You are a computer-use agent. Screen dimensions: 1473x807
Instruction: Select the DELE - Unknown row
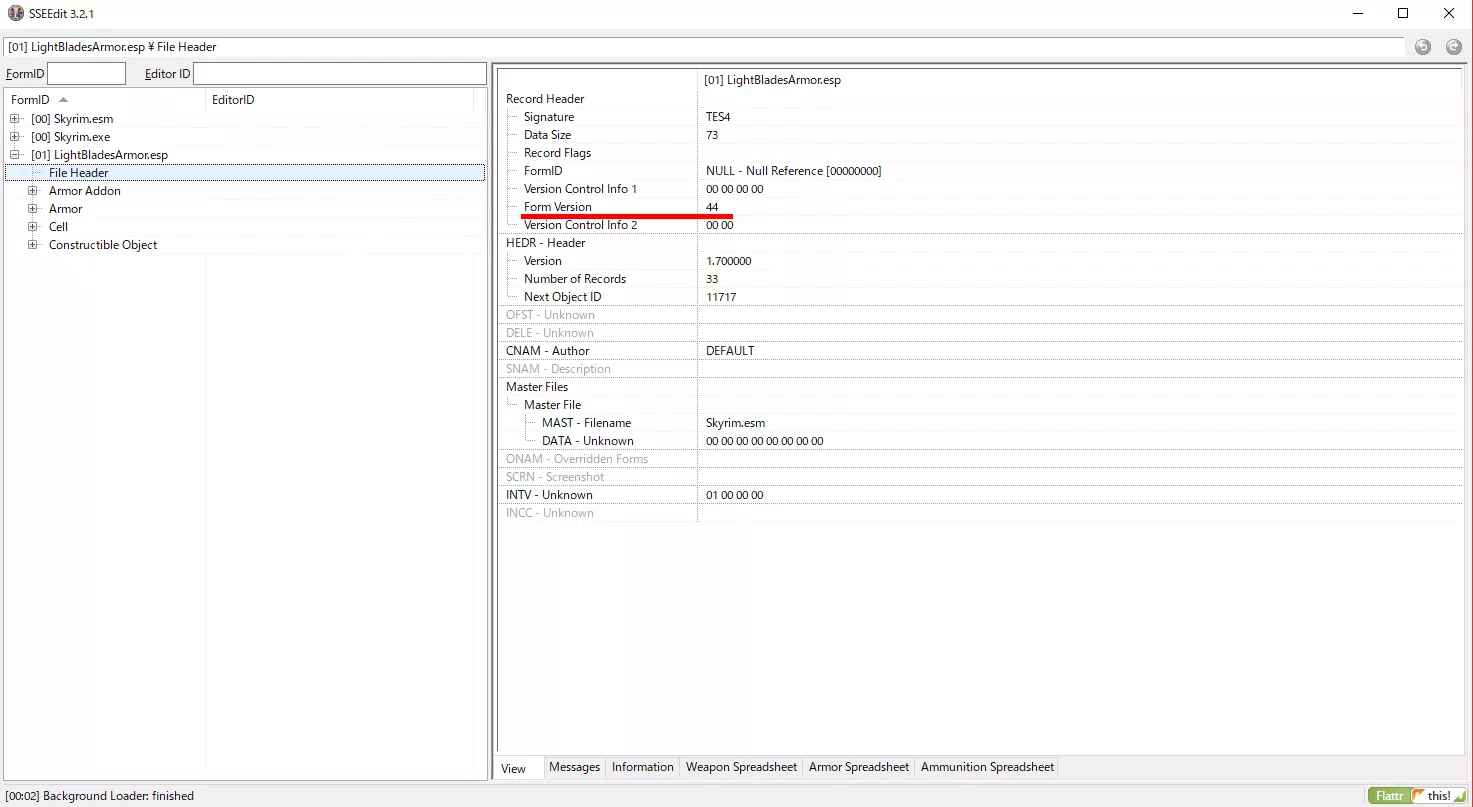click(x=980, y=333)
